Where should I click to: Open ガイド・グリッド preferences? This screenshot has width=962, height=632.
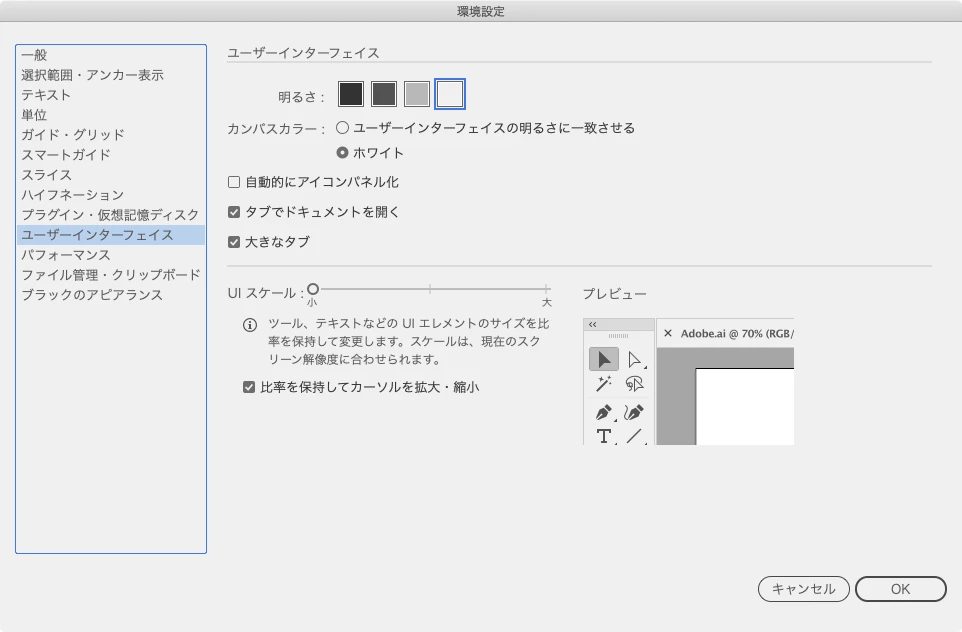pyautogui.click(x=110, y=134)
